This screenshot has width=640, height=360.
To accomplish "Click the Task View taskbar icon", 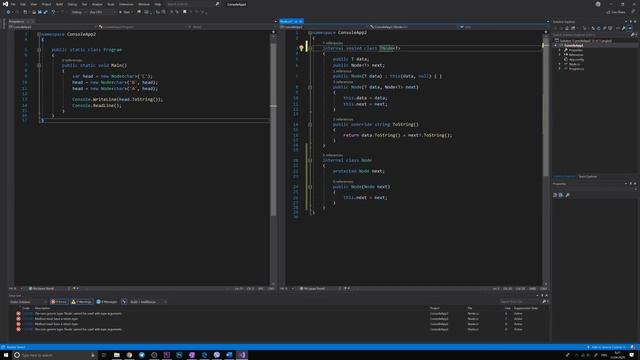I will 104,355.
